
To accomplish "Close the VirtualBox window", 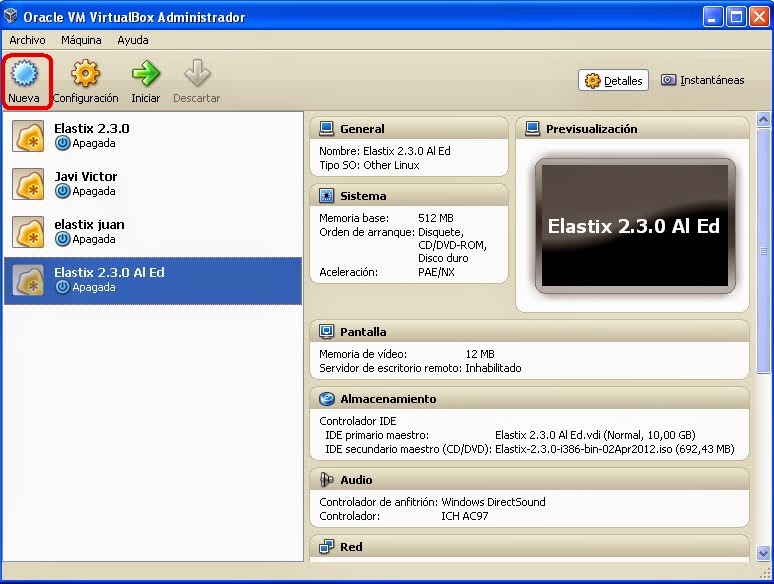I will 759,17.
